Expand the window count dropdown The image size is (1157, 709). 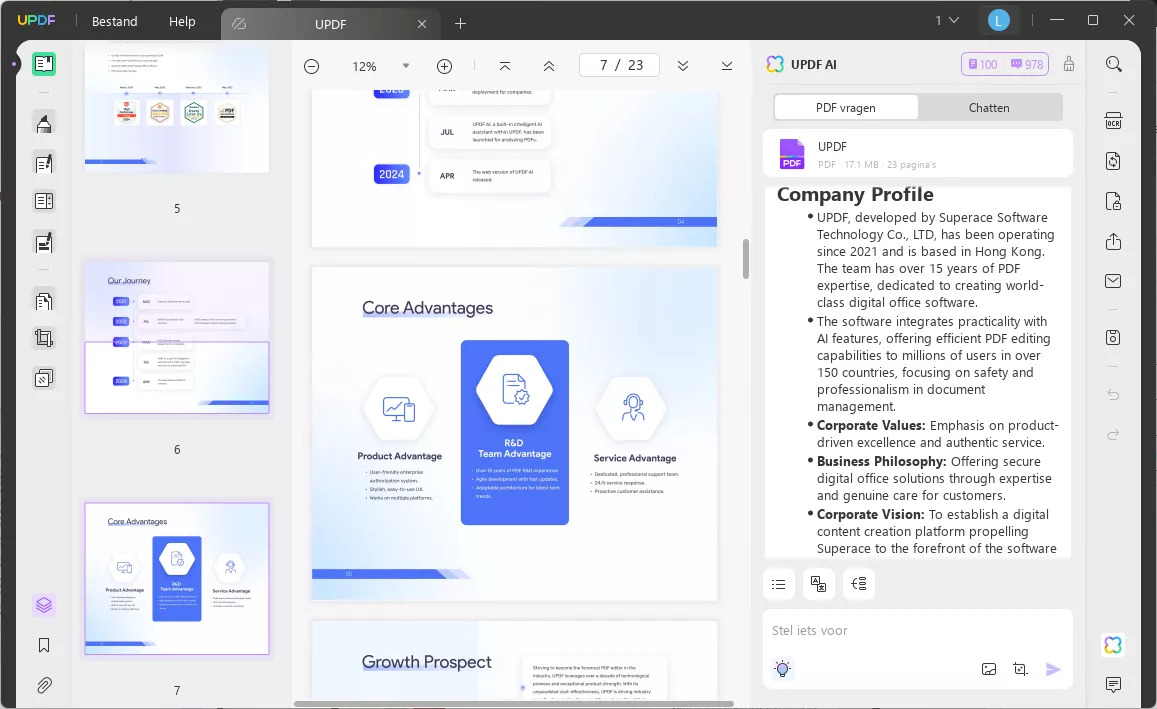point(947,21)
